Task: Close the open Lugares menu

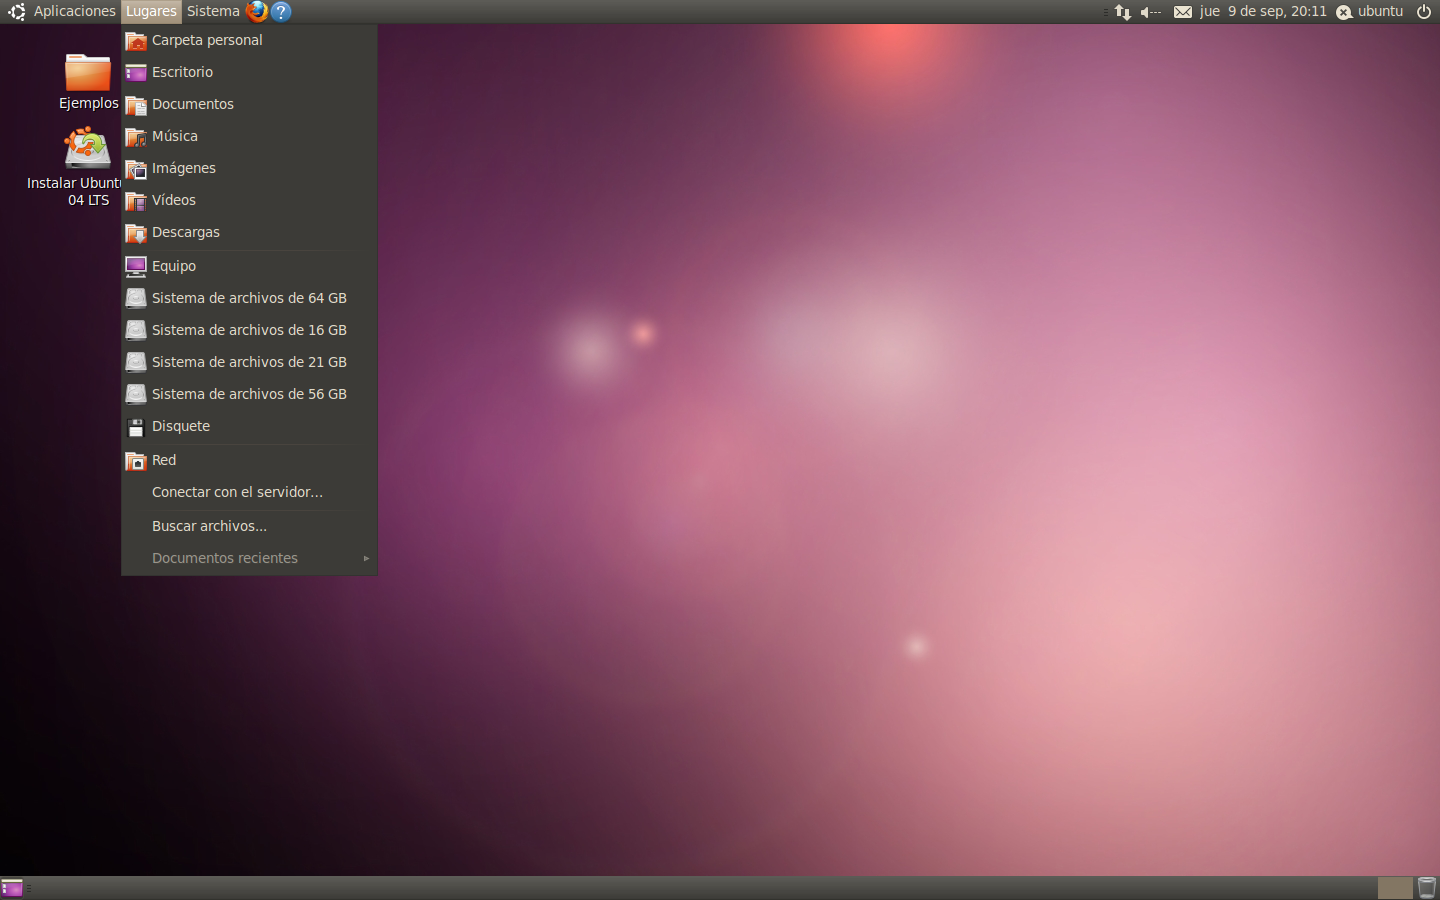Action: point(151,11)
